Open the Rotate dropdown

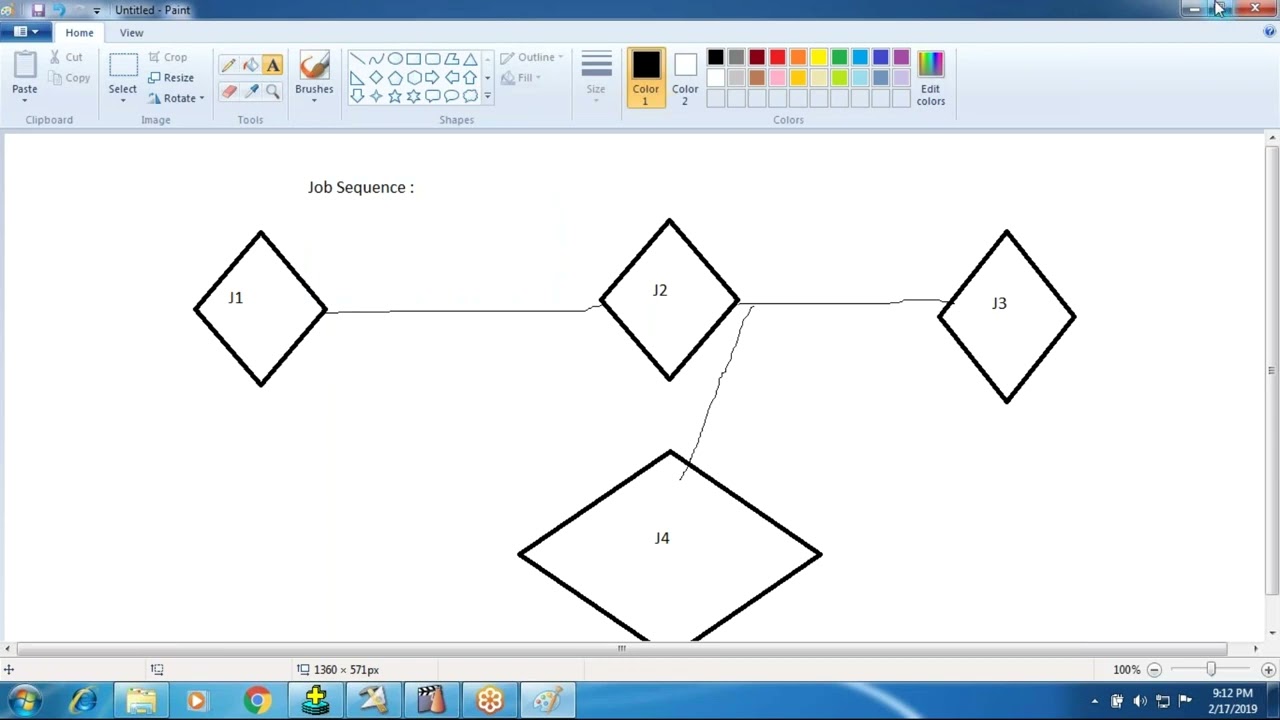[201, 98]
